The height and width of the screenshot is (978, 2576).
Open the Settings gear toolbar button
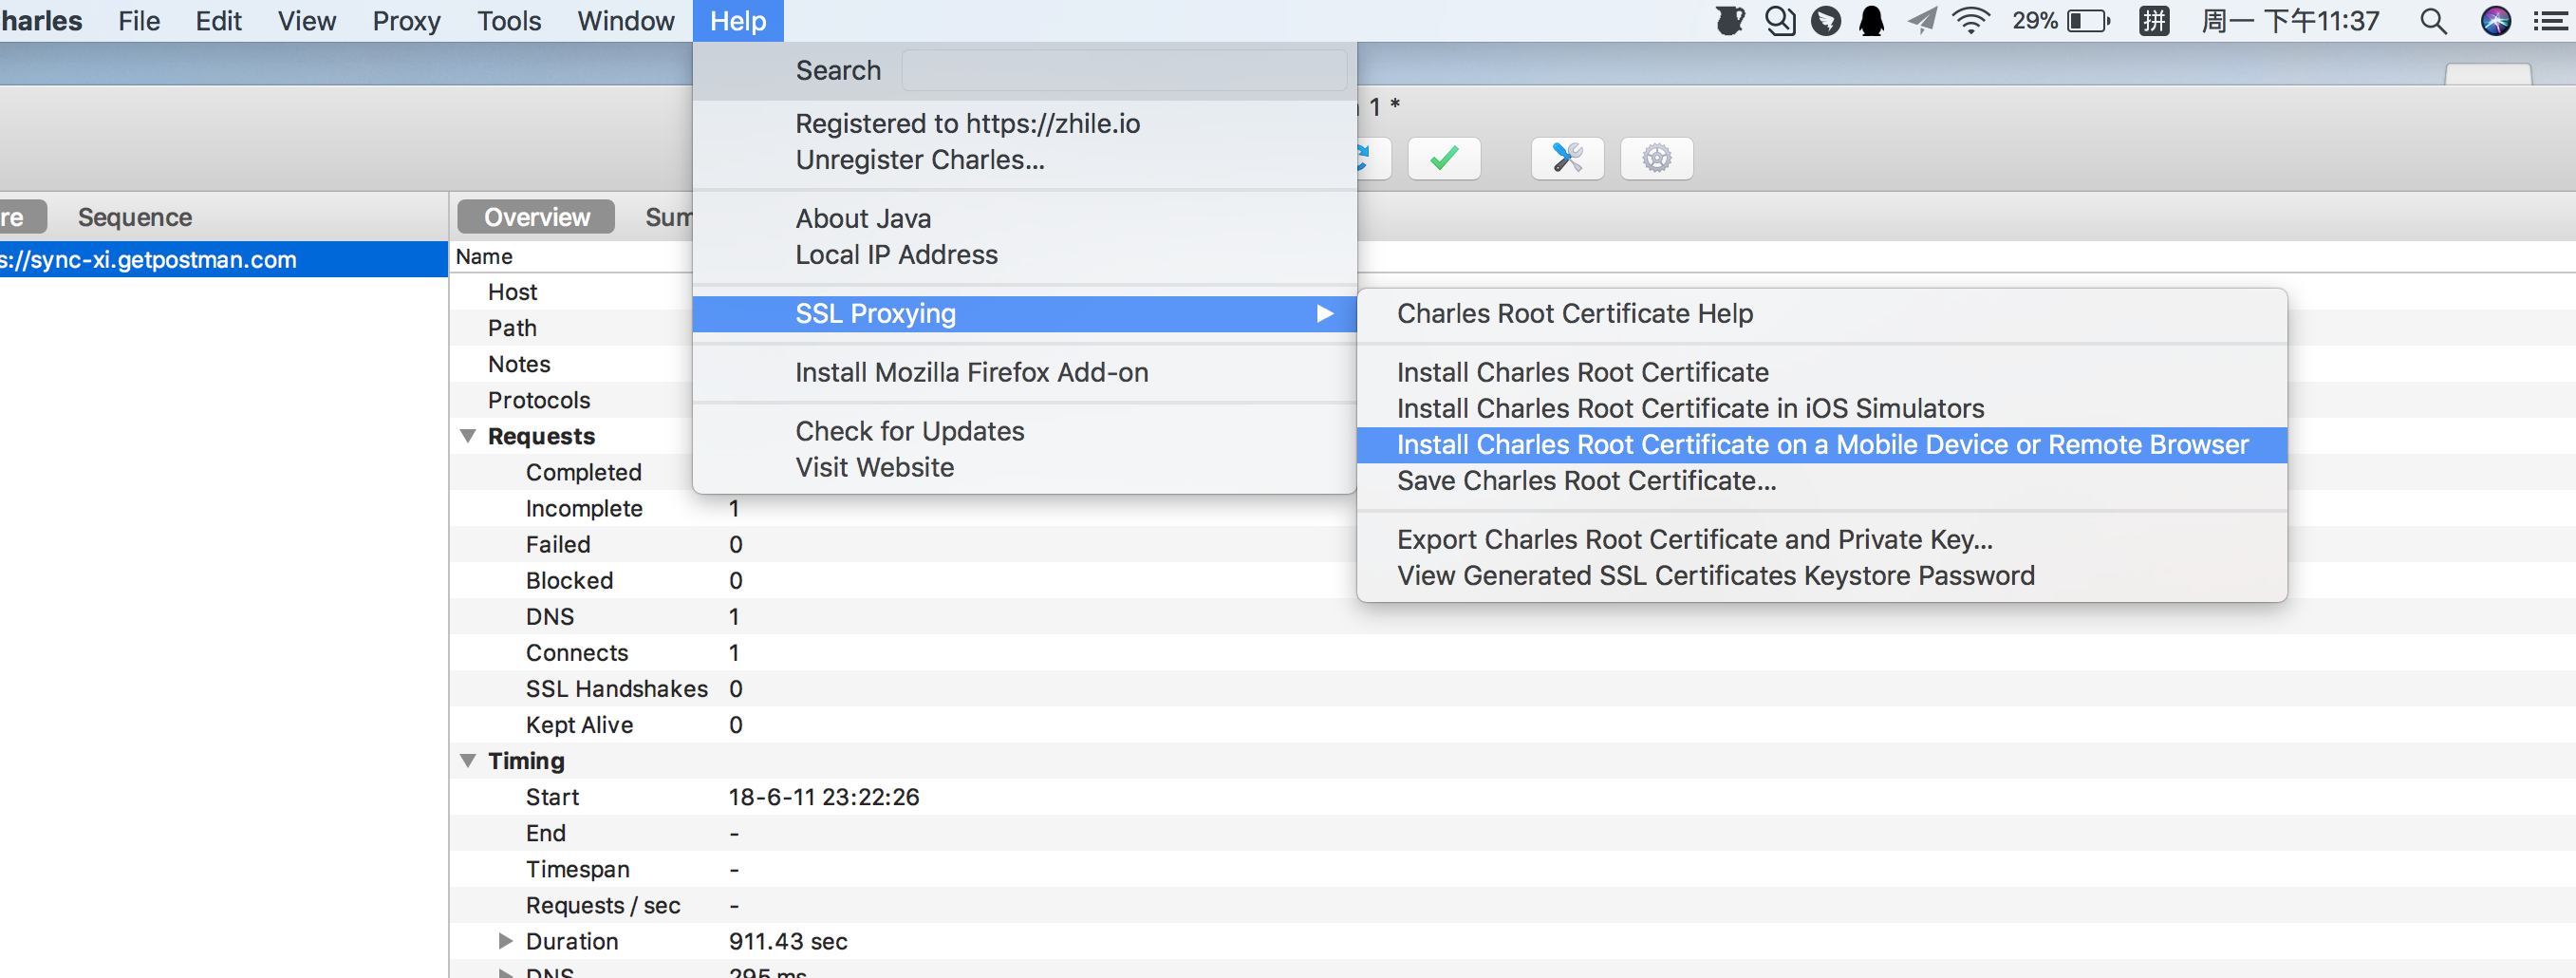click(1656, 158)
